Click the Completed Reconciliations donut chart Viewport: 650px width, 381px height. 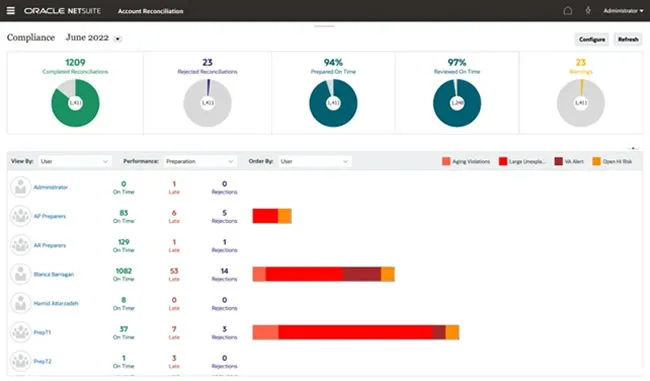tap(75, 103)
